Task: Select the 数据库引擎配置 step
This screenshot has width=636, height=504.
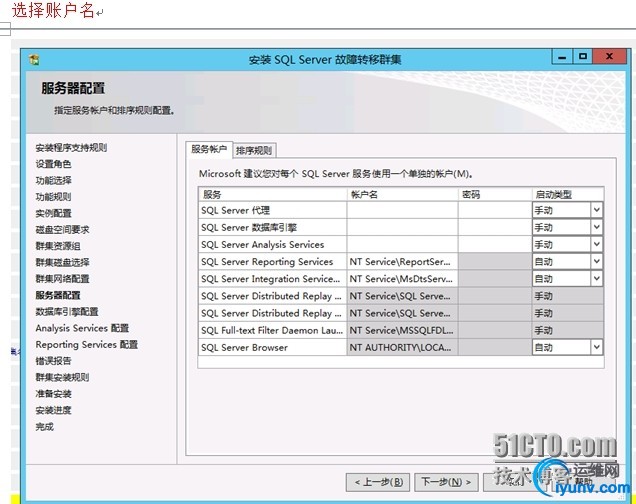Action: click(x=67, y=311)
